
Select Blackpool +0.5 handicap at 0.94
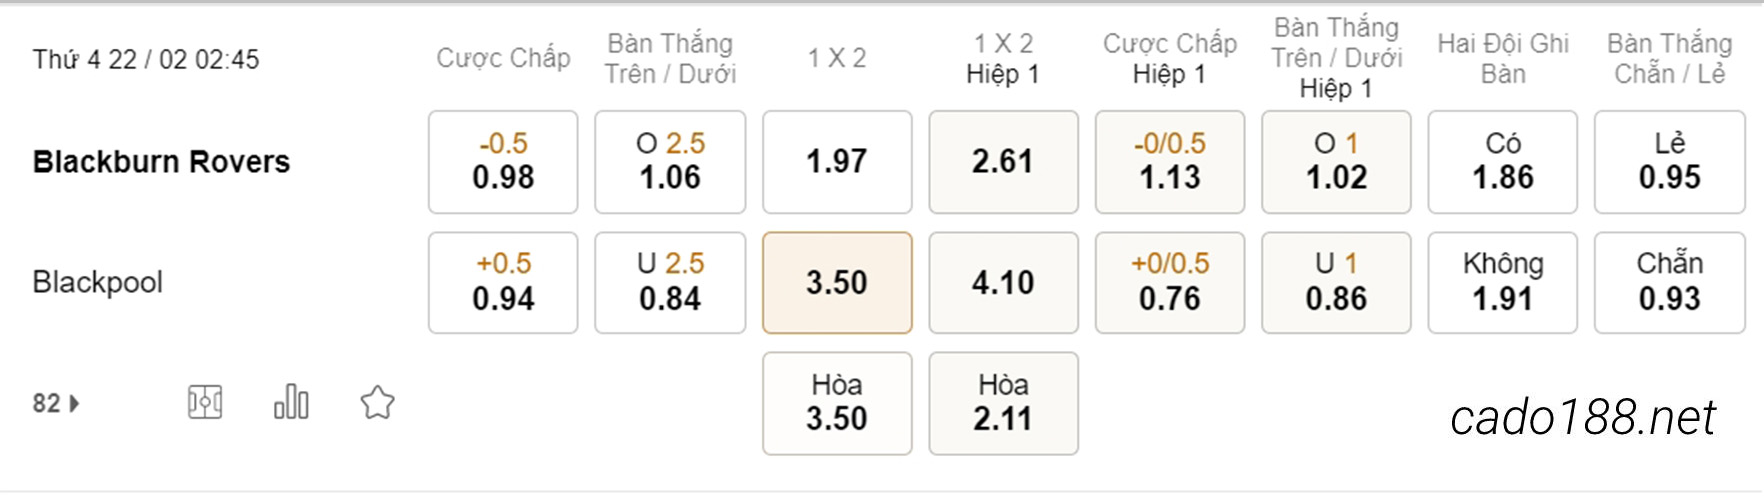[503, 283]
